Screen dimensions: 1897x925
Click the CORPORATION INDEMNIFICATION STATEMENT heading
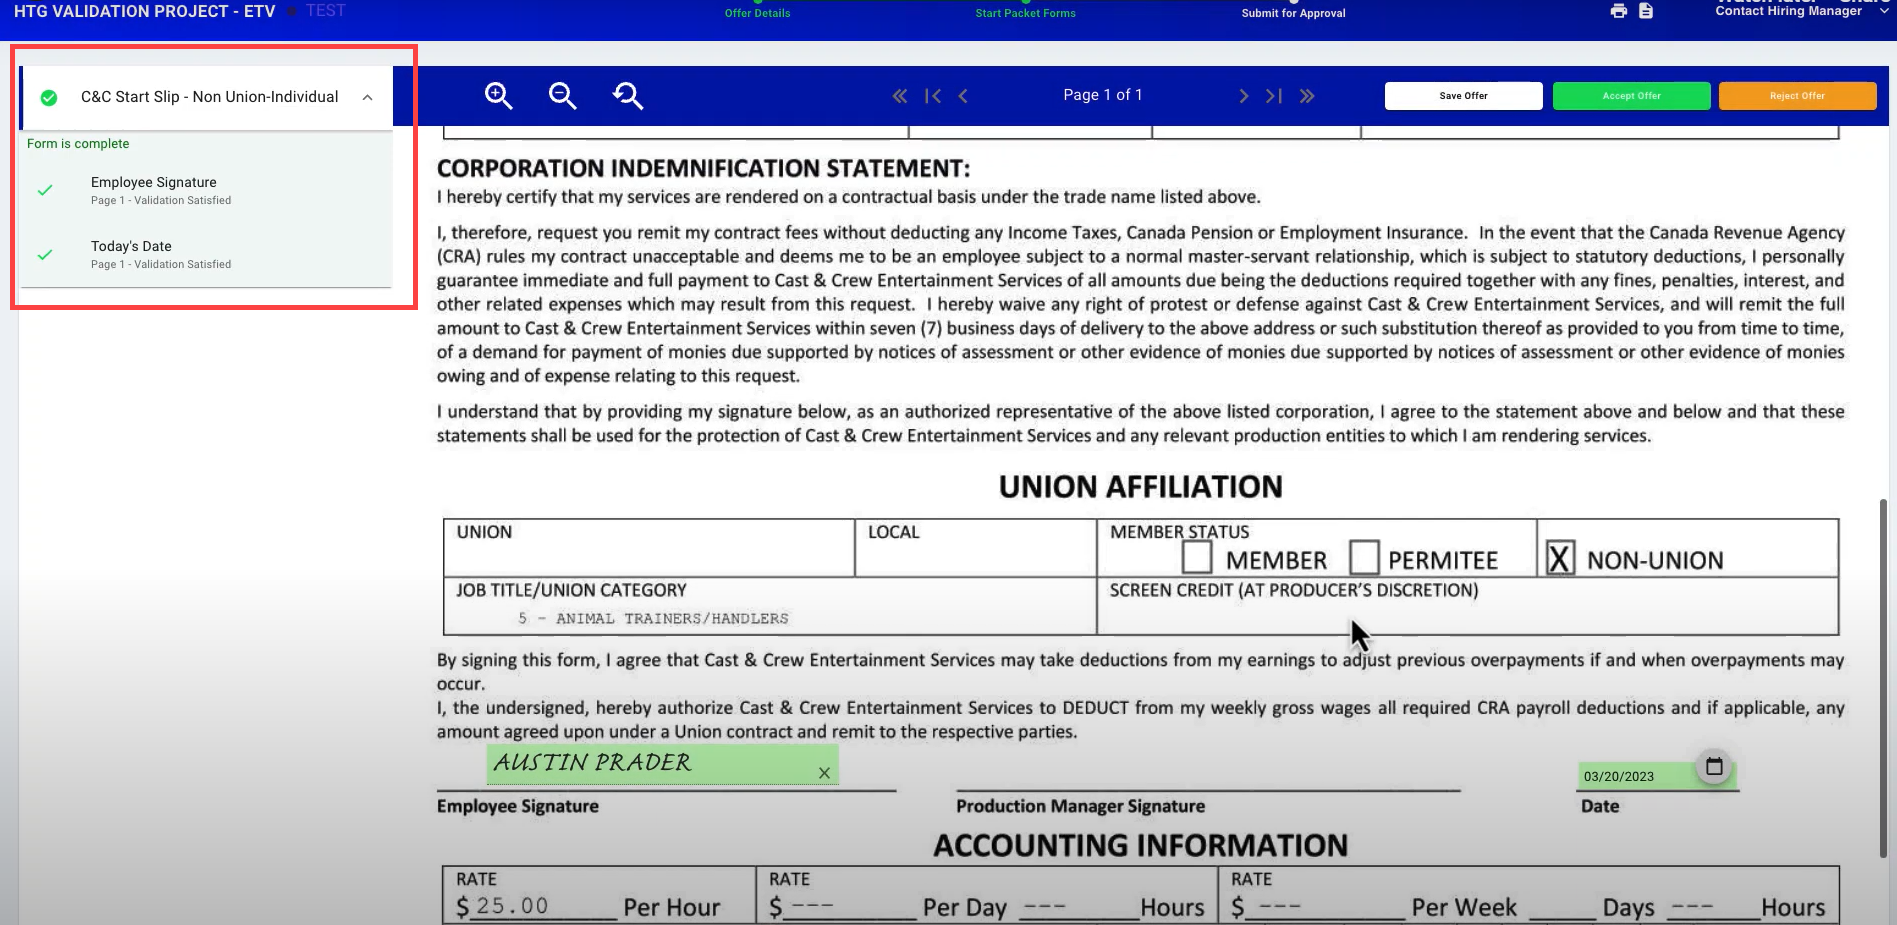coord(703,168)
